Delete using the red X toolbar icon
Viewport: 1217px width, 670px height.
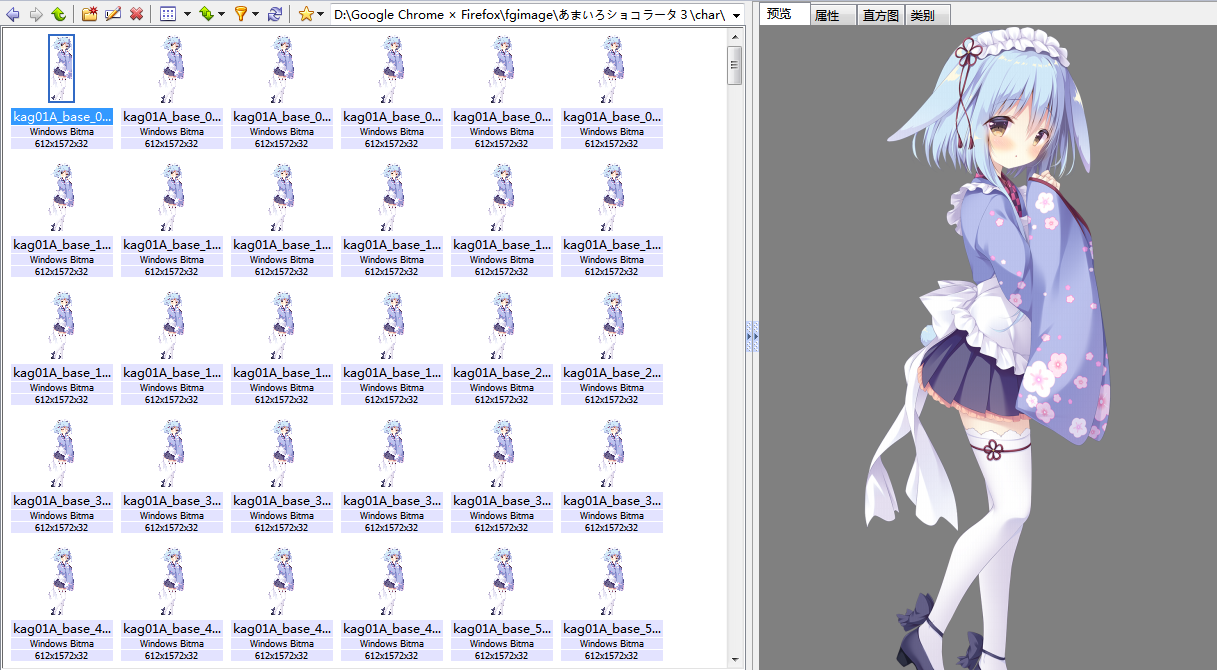pos(136,15)
